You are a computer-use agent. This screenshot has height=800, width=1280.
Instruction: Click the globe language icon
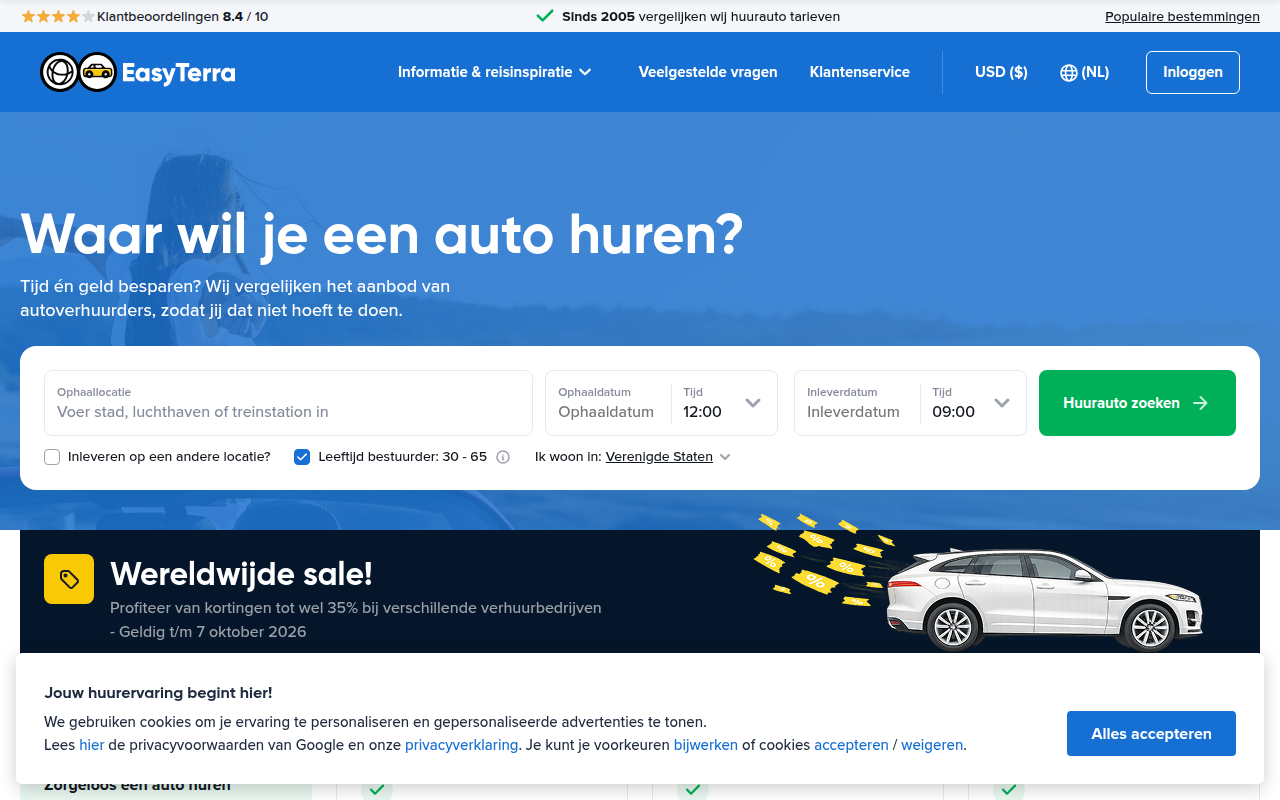tap(1068, 72)
